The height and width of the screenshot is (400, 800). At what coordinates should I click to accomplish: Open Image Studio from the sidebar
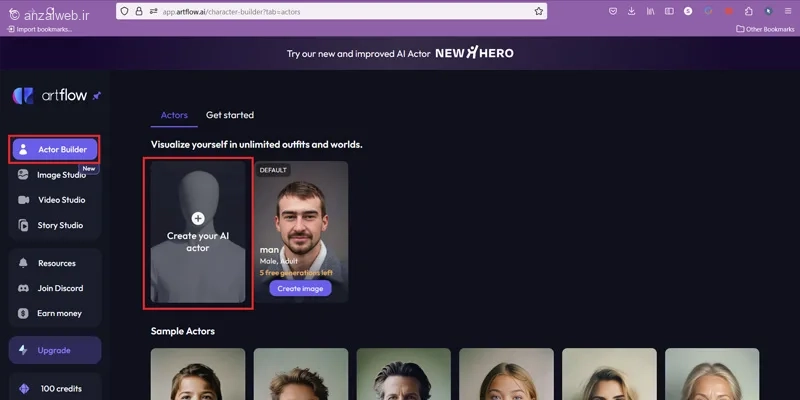tap(55, 175)
